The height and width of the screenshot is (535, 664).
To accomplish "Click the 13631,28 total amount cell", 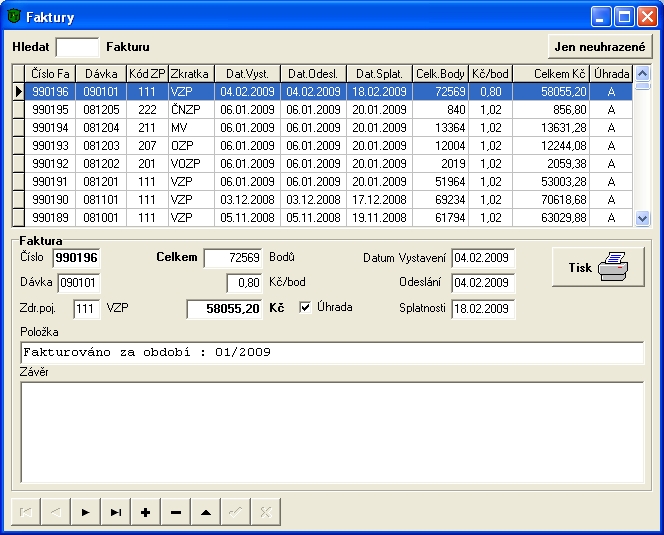I will 551,128.
